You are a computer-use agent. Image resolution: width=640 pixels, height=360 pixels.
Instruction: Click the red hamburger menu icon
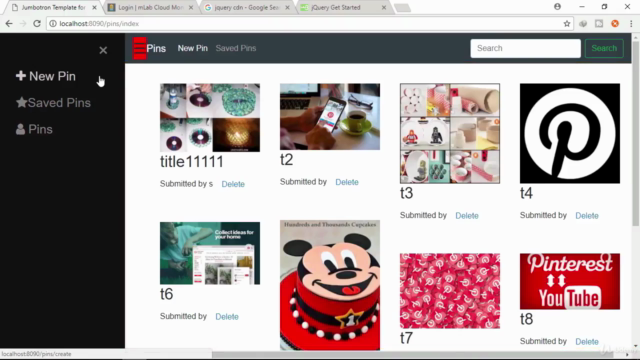(140, 48)
